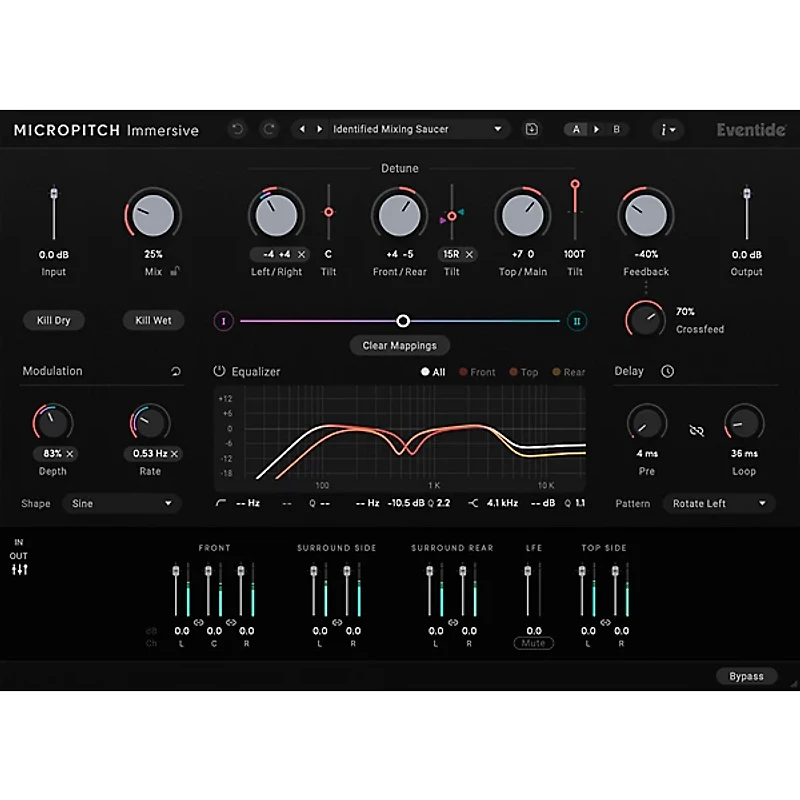Switch to the OUT meter view

coord(18,556)
